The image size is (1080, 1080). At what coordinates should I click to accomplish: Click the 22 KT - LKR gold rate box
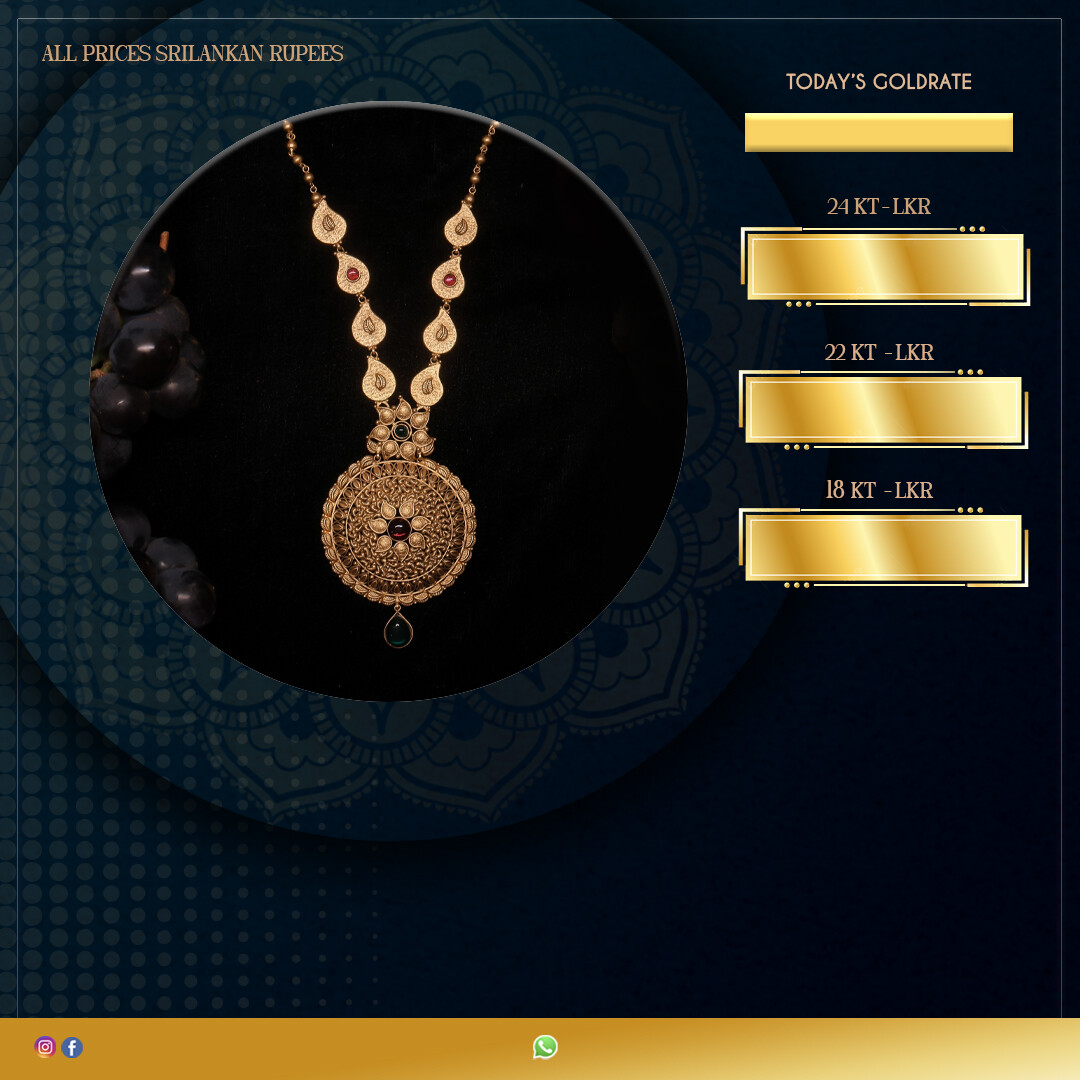click(884, 410)
